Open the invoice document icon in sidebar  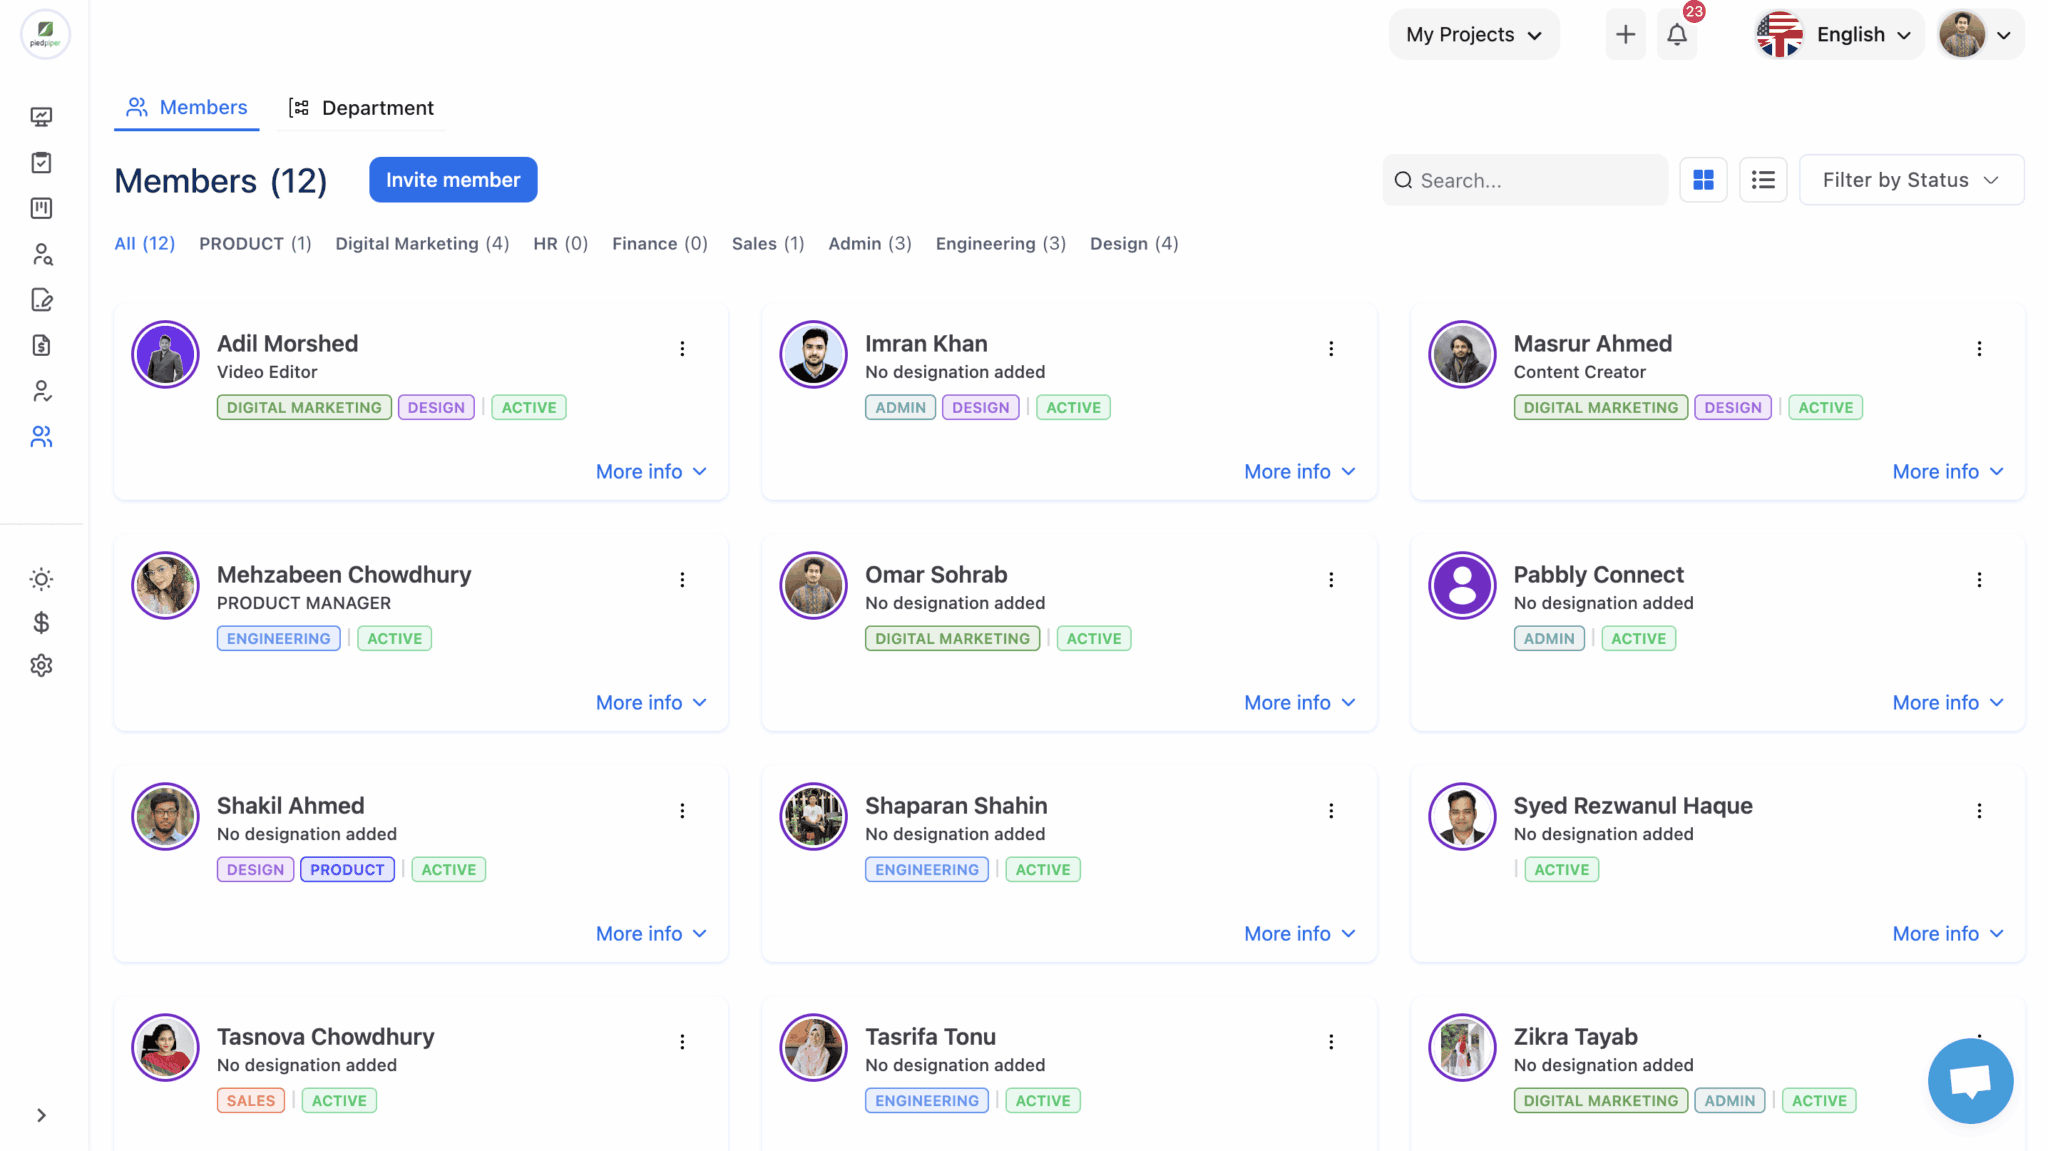(x=41, y=345)
